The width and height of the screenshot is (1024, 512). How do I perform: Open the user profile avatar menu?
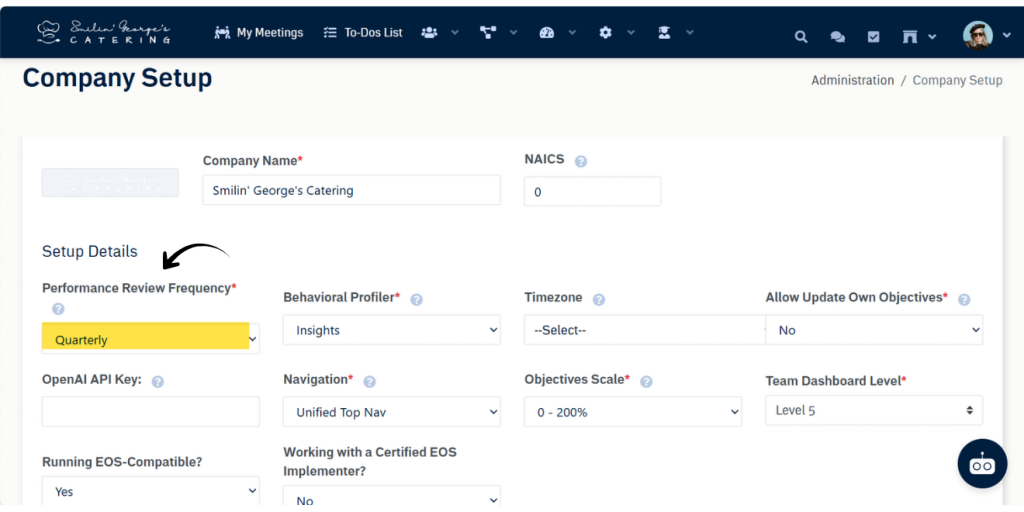click(977, 36)
